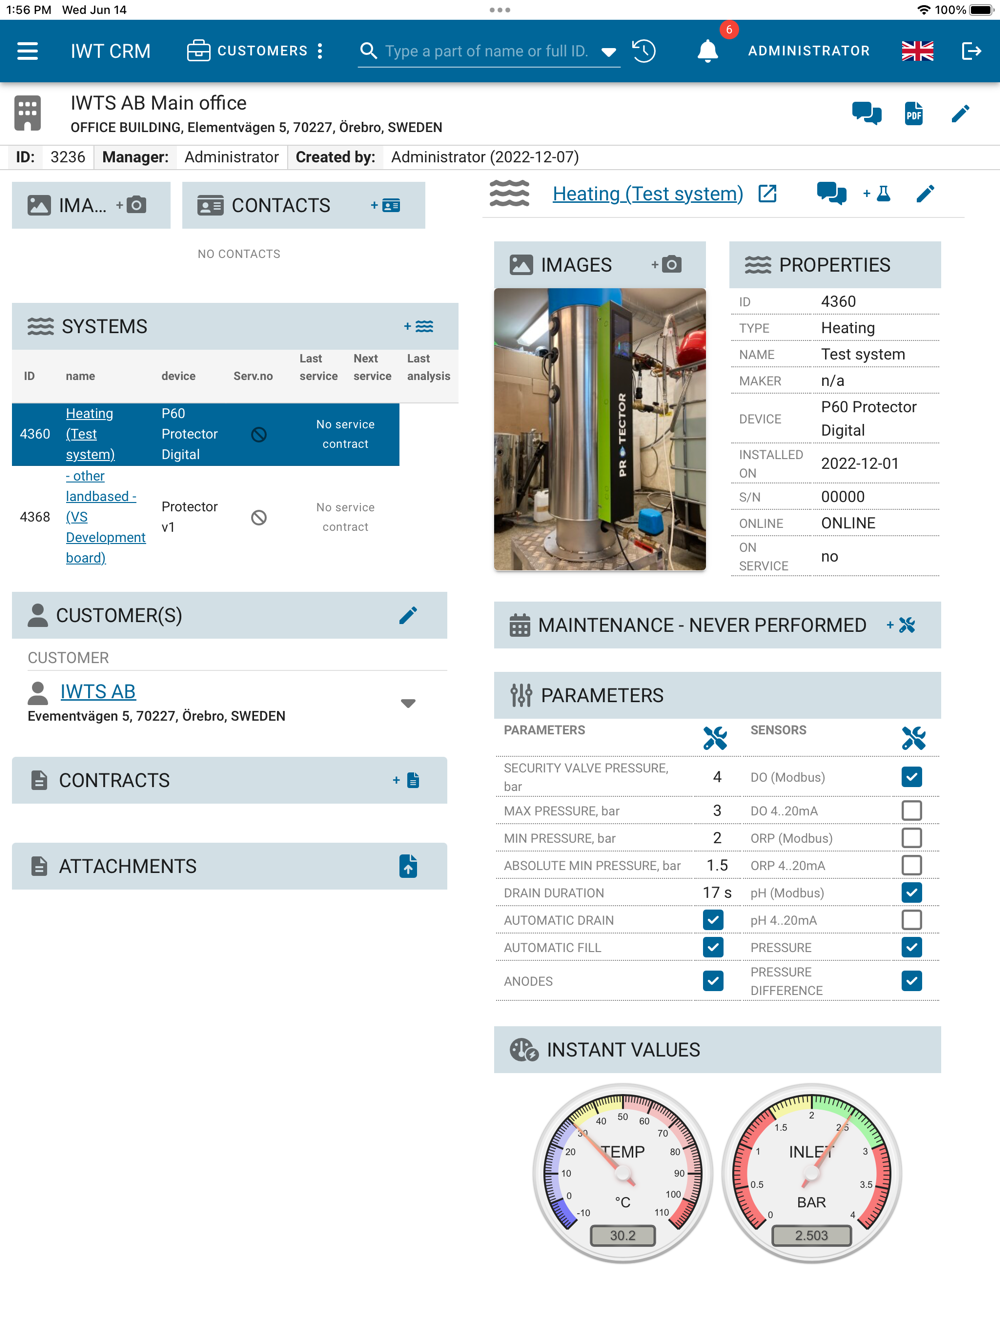Enable pH 4..20mA sensor checkbox

912,920
